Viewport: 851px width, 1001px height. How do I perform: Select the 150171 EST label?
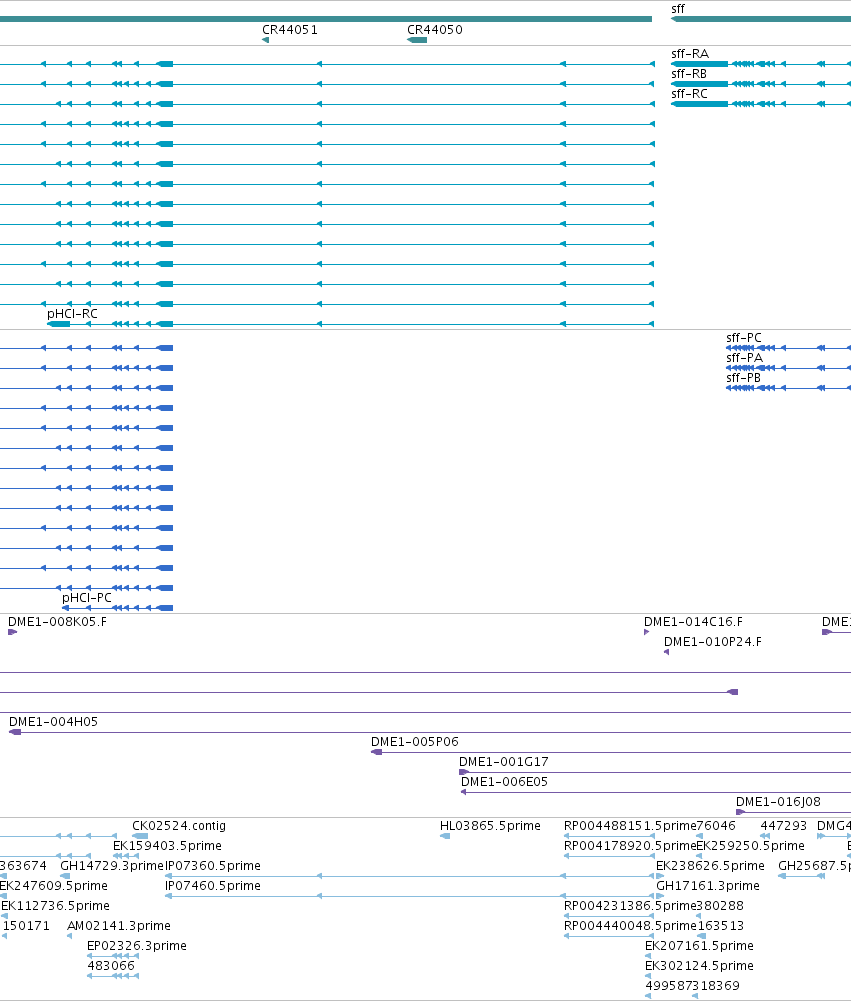pyautogui.click(x=26, y=926)
